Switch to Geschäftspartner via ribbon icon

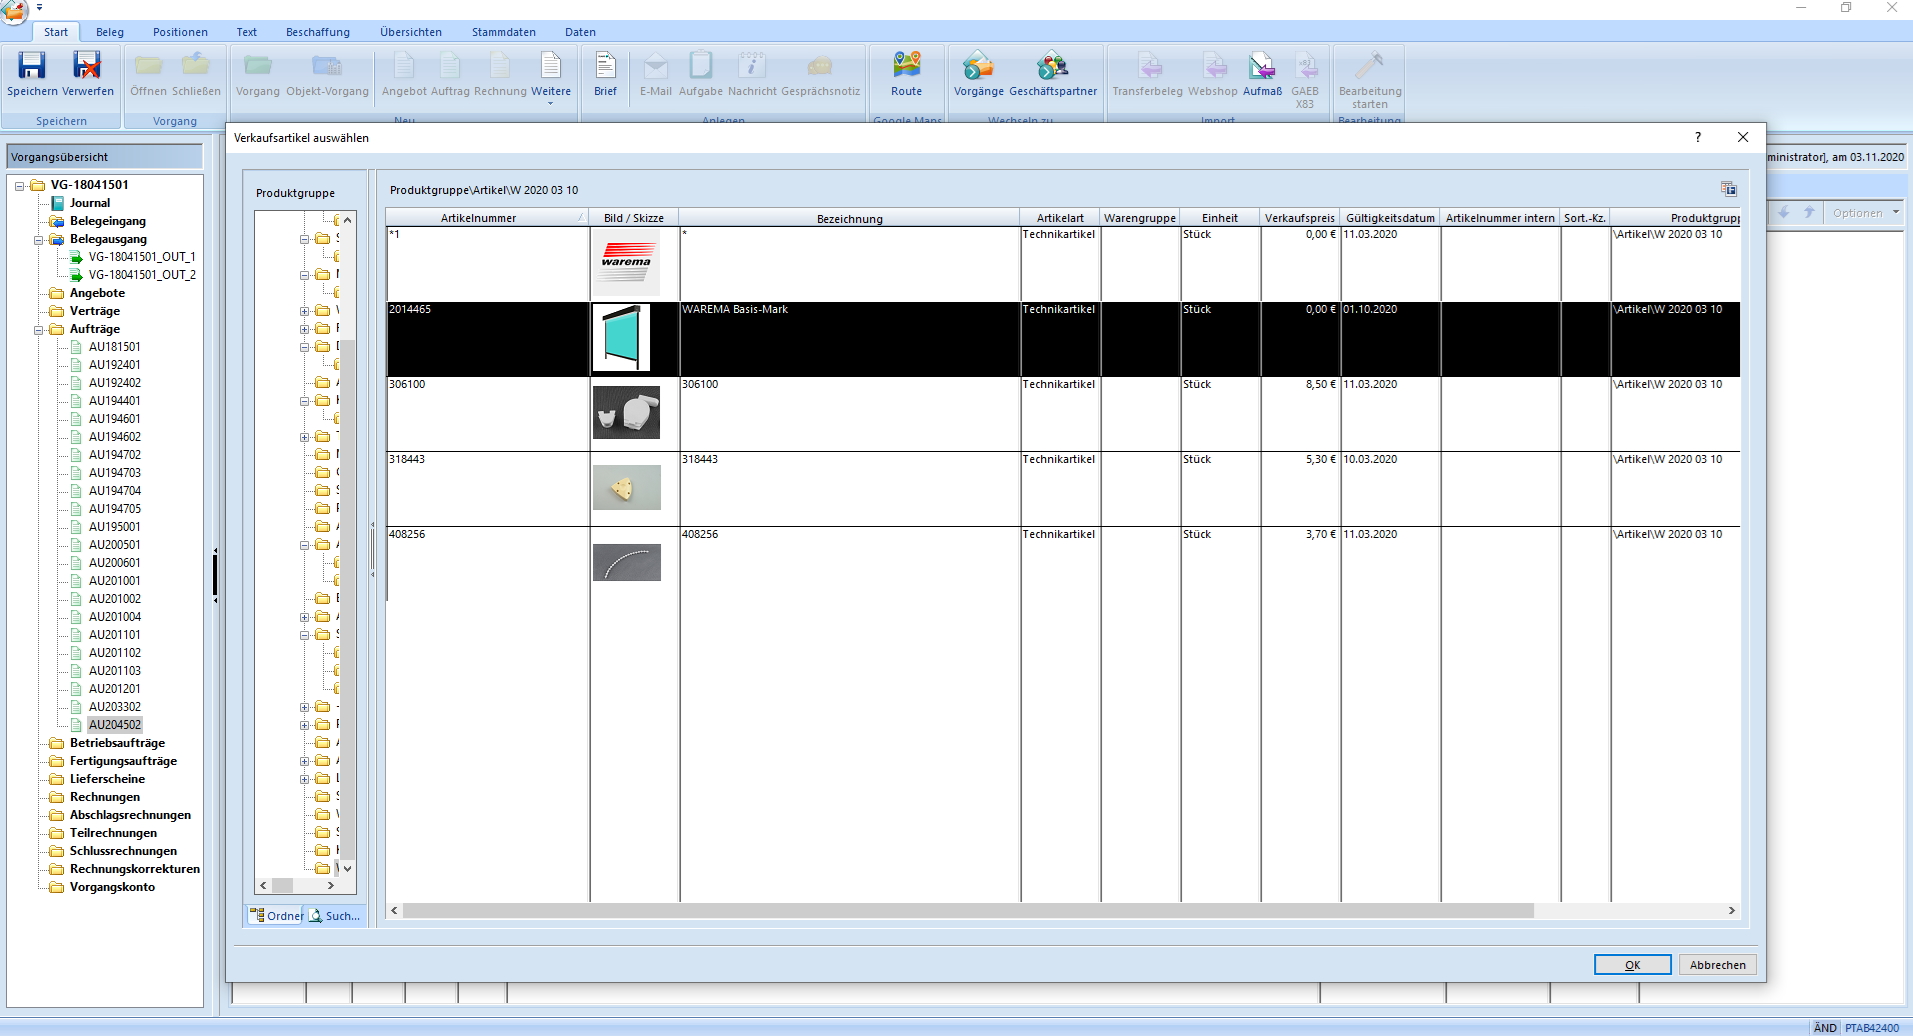point(1052,66)
